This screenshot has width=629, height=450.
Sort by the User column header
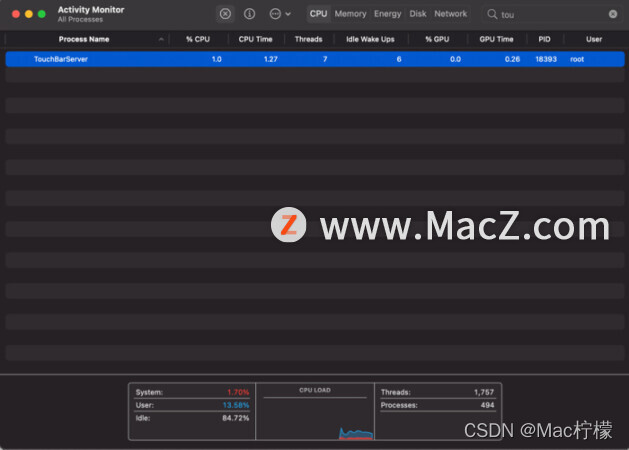pos(594,39)
